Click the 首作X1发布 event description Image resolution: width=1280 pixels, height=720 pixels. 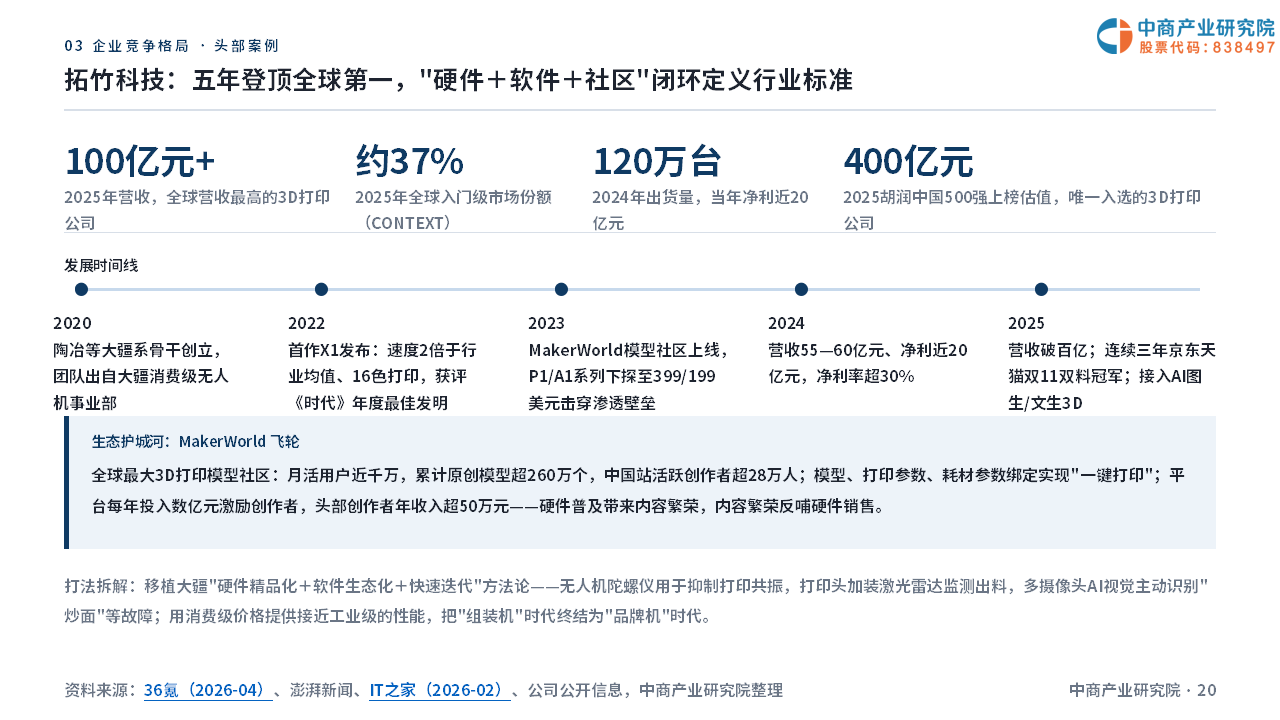382,377
